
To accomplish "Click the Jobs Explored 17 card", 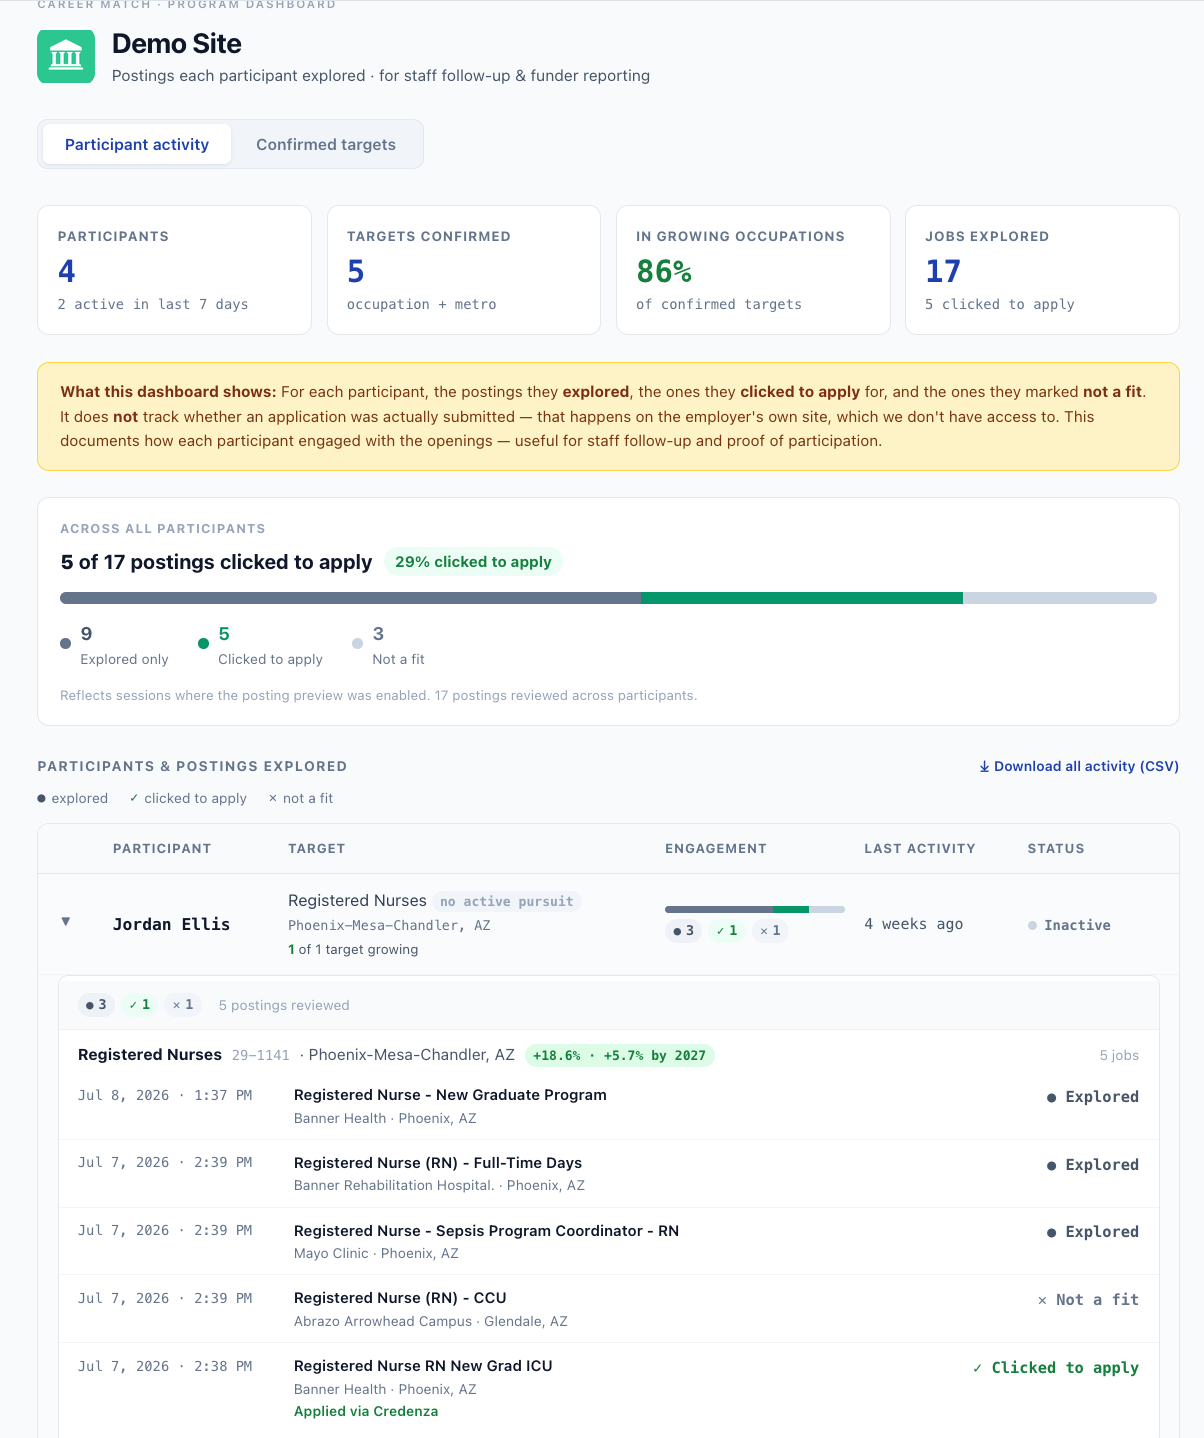I will 1042,270.
